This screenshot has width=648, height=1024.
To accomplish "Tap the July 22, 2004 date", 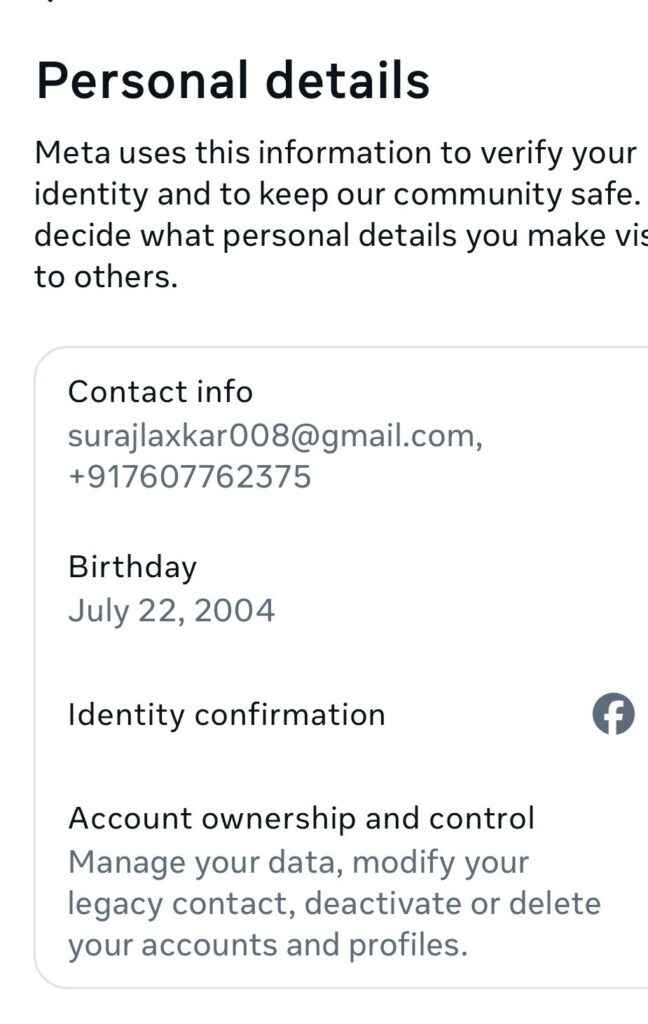I will click(171, 611).
